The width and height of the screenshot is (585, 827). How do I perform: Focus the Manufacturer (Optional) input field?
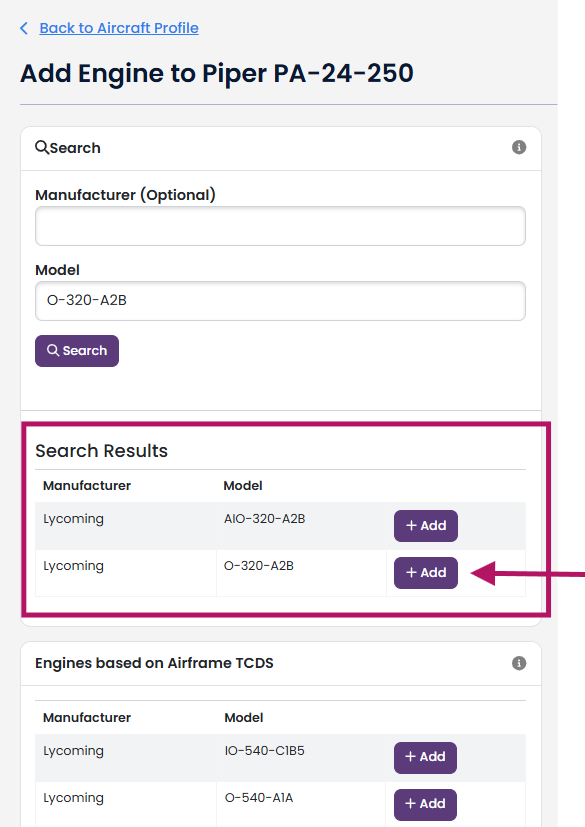pyautogui.click(x=280, y=226)
